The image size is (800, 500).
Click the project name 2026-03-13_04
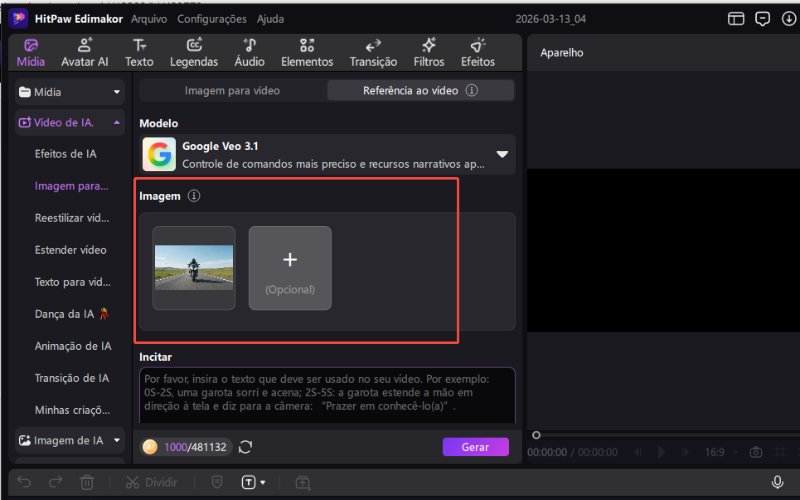551,19
